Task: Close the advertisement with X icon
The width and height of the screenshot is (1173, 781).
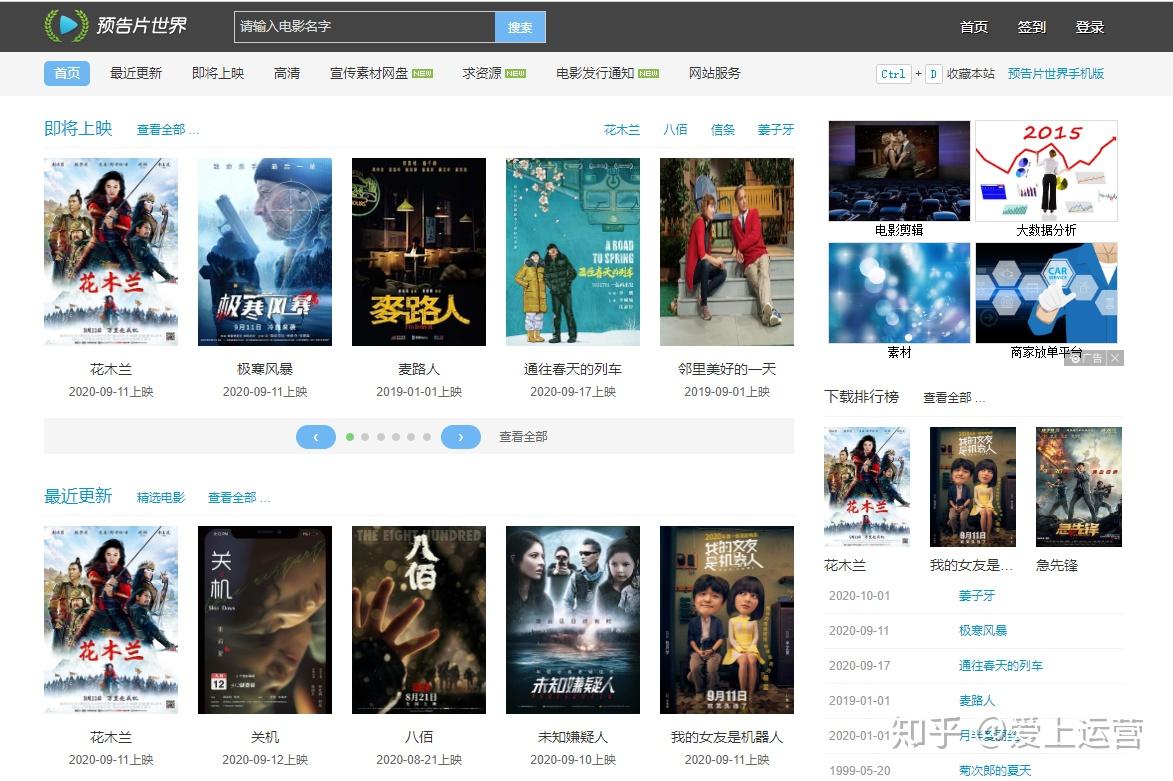Action: tap(1115, 358)
